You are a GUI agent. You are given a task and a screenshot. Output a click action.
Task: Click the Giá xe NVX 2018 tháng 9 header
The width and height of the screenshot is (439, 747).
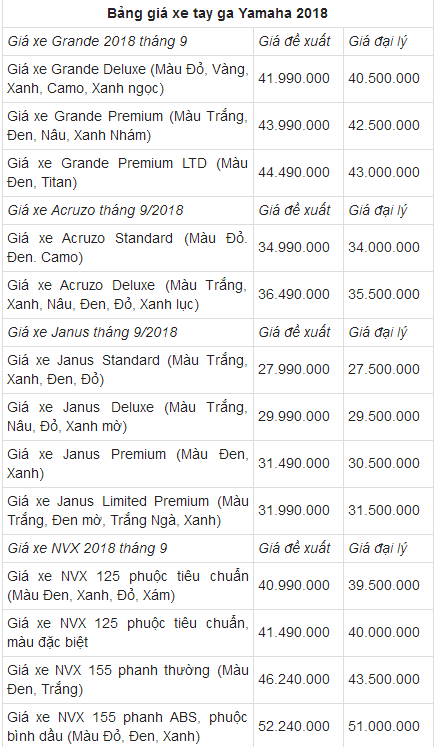pos(87,548)
